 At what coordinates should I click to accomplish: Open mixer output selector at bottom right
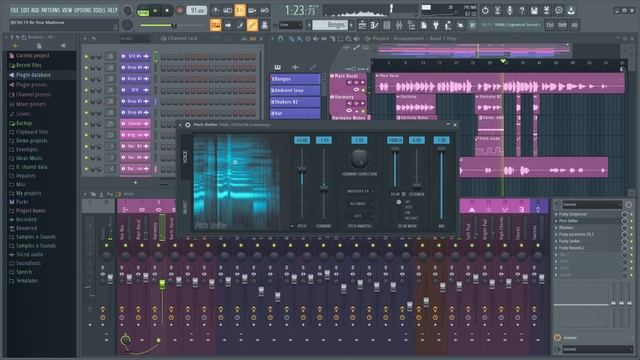597,349
